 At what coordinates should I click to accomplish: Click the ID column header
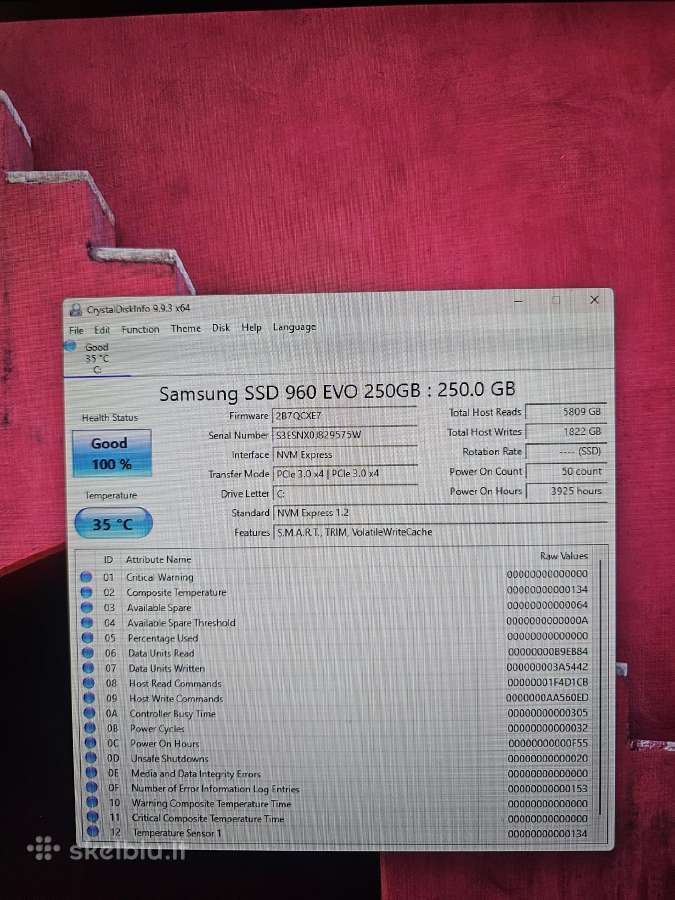coord(108,560)
